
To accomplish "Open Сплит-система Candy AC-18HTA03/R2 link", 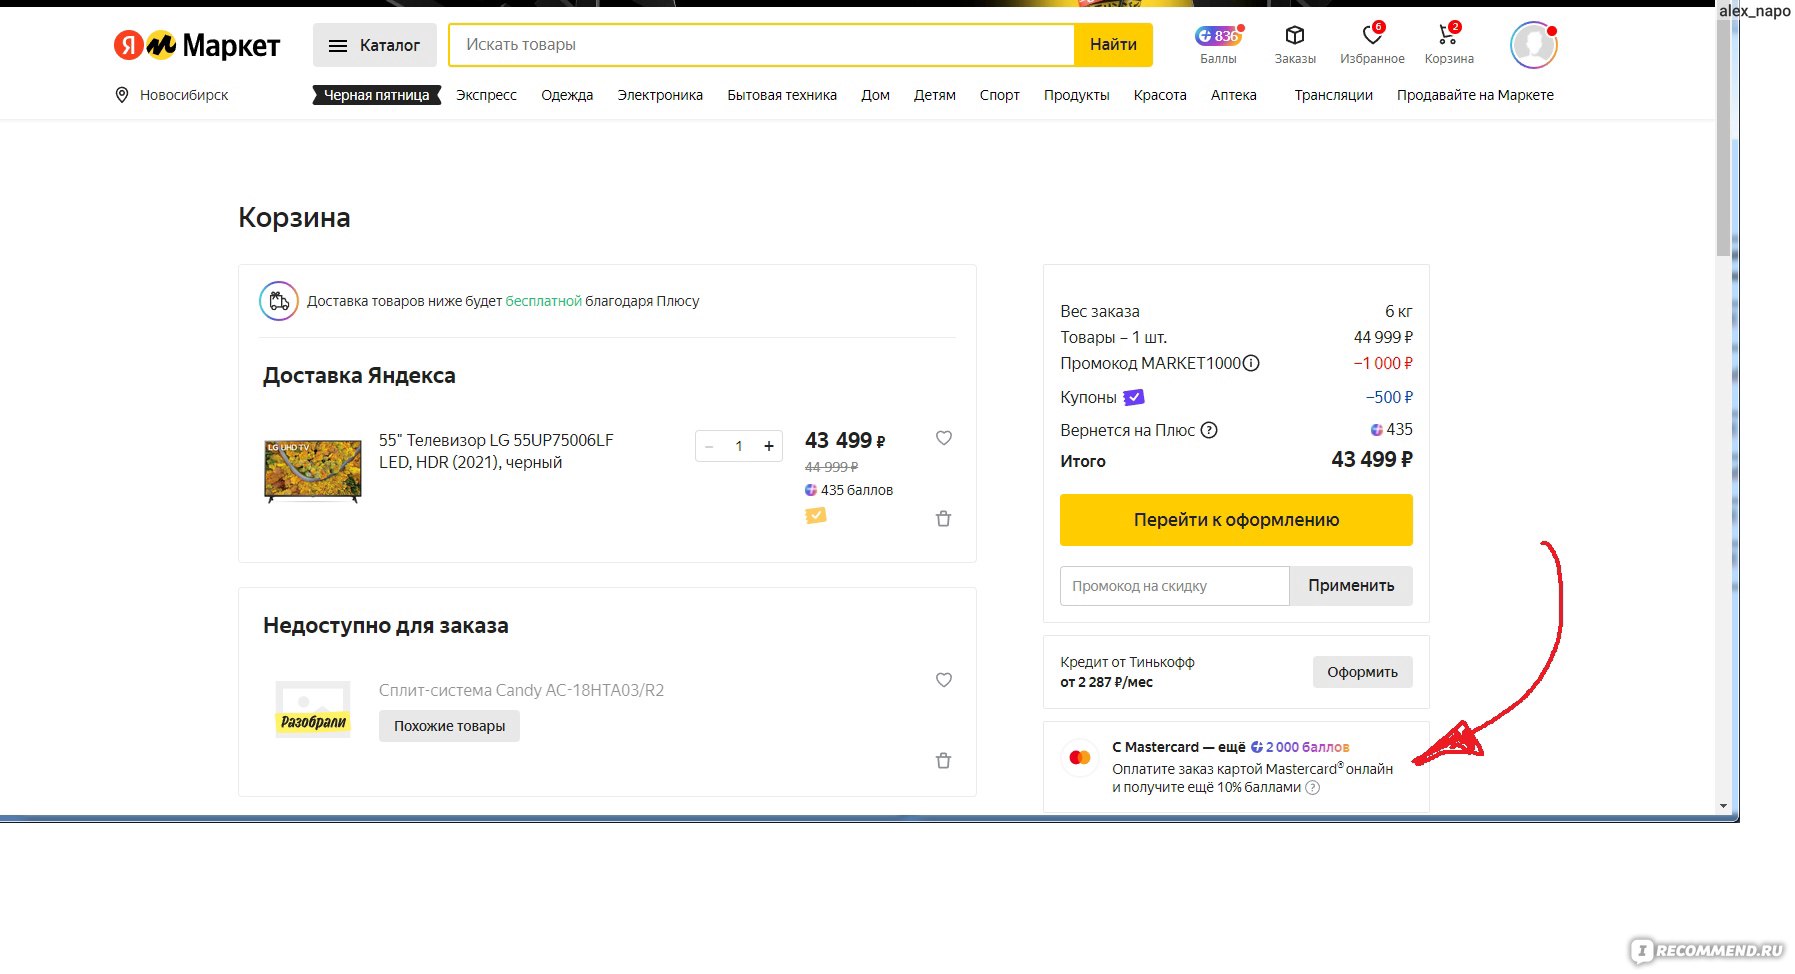I will pos(521,690).
